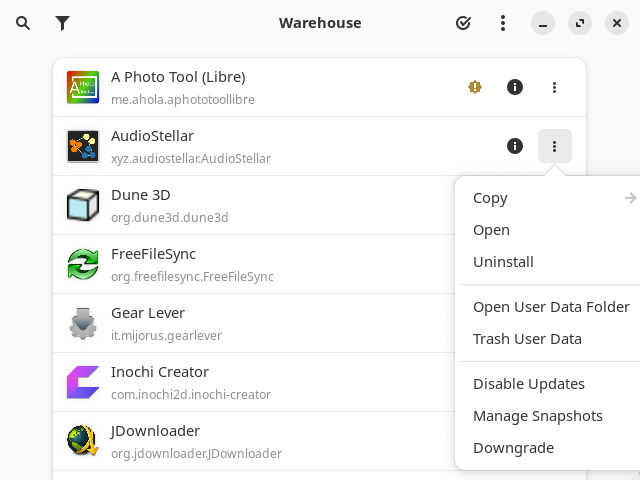Image resolution: width=640 pixels, height=480 pixels.
Task: Show info for AudioStellar
Action: point(515,146)
